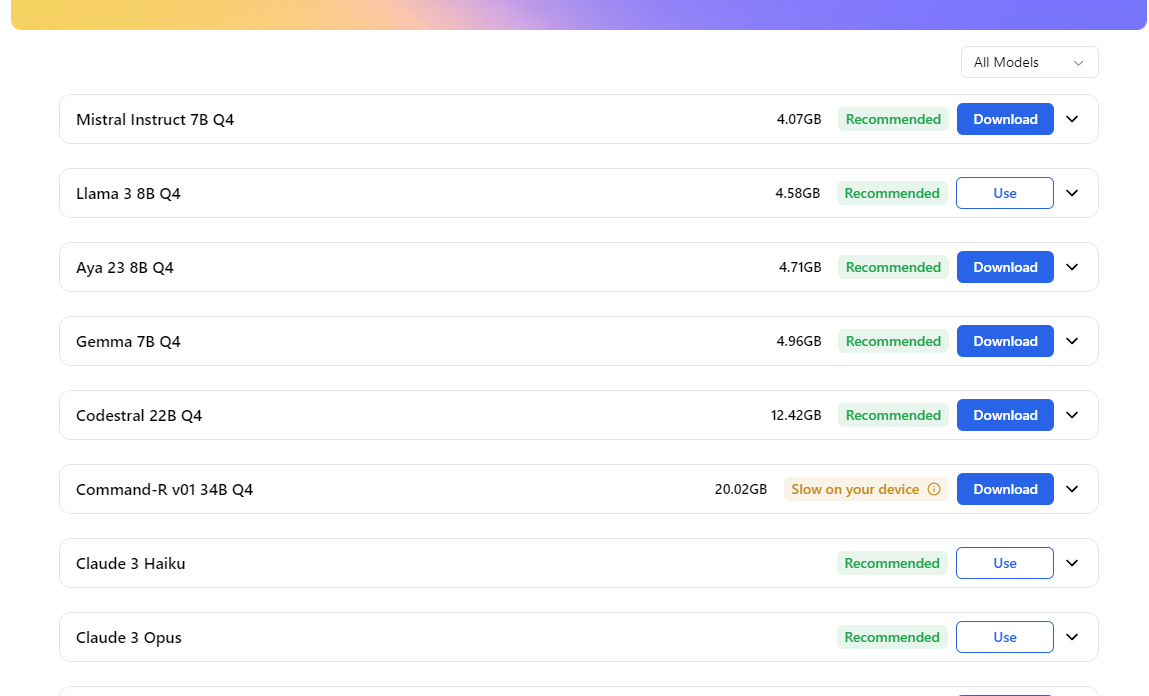Open the All Models filter dropdown

1029,62
